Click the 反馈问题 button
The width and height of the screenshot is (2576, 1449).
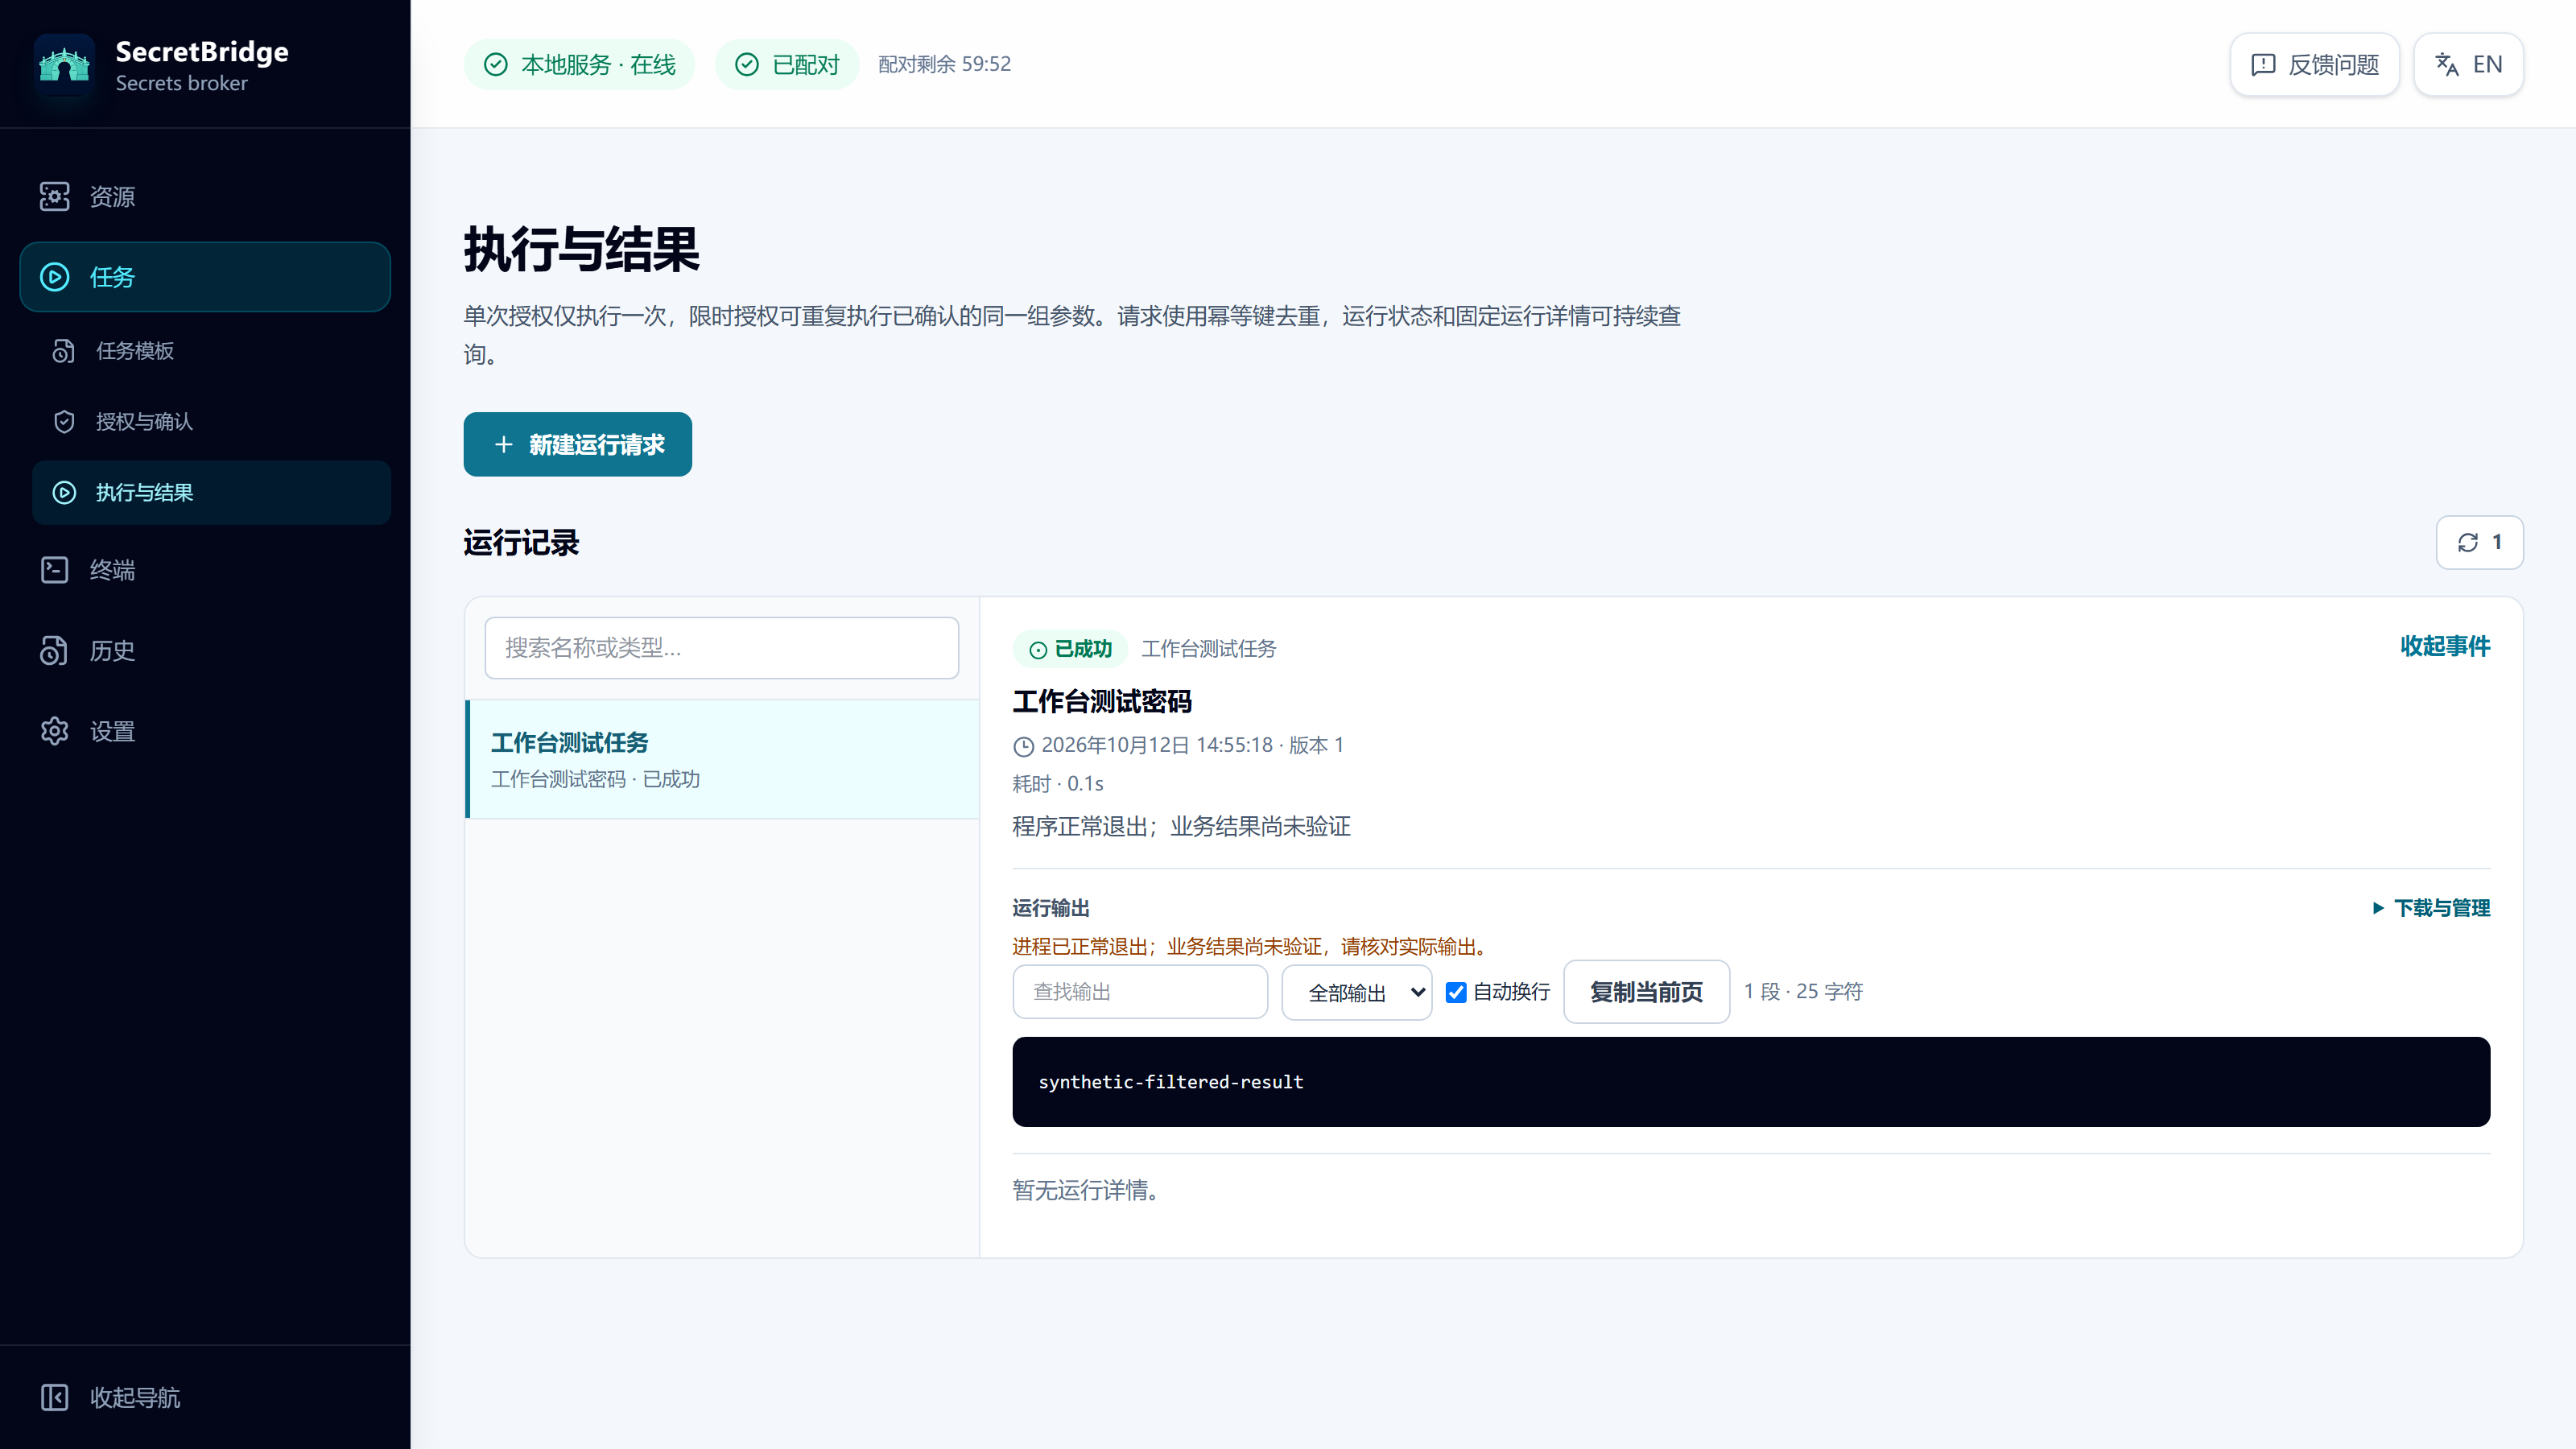[x=2314, y=65]
